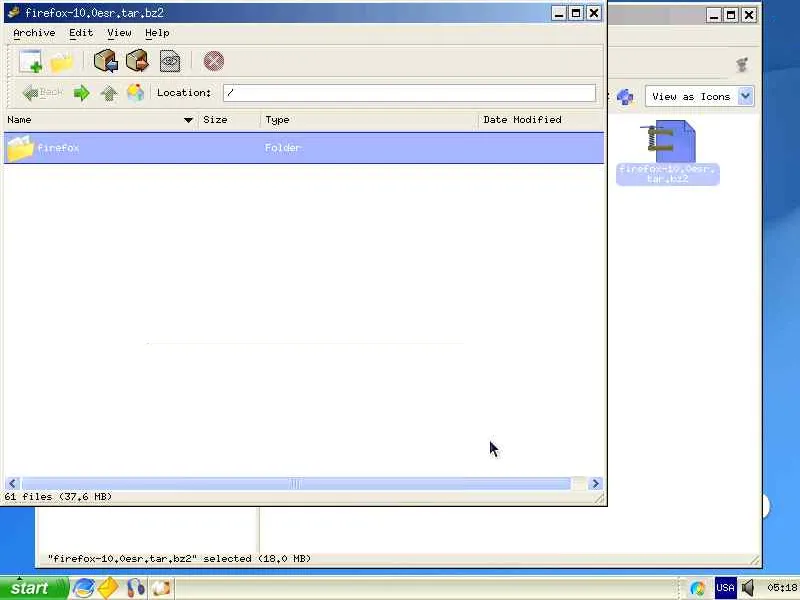Launch the web browser taskbar icon
The width and height of the screenshot is (800, 600).
pyautogui.click(x=83, y=588)
